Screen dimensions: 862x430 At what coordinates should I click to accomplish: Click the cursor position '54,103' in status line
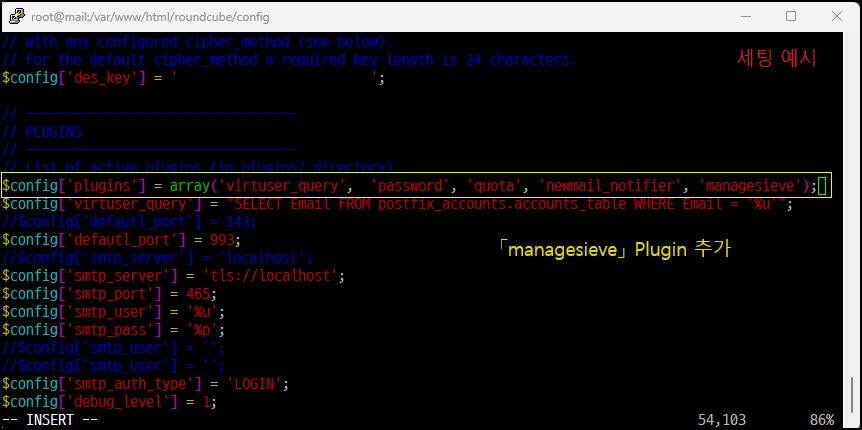point(722,420)
